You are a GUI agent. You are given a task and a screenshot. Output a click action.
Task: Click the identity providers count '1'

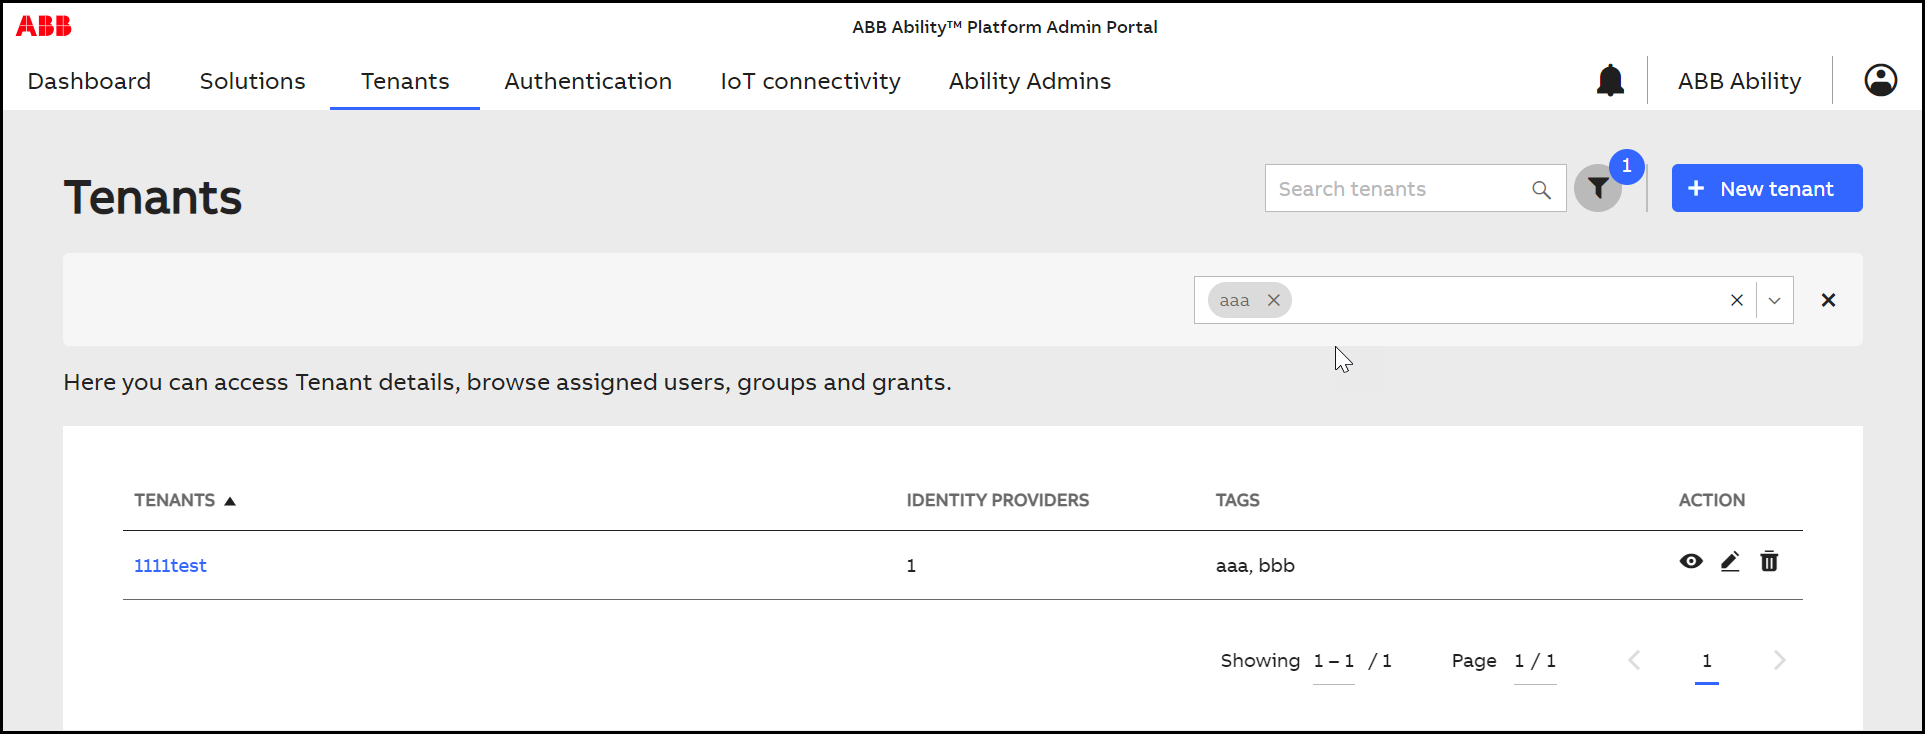click(911, 565)
